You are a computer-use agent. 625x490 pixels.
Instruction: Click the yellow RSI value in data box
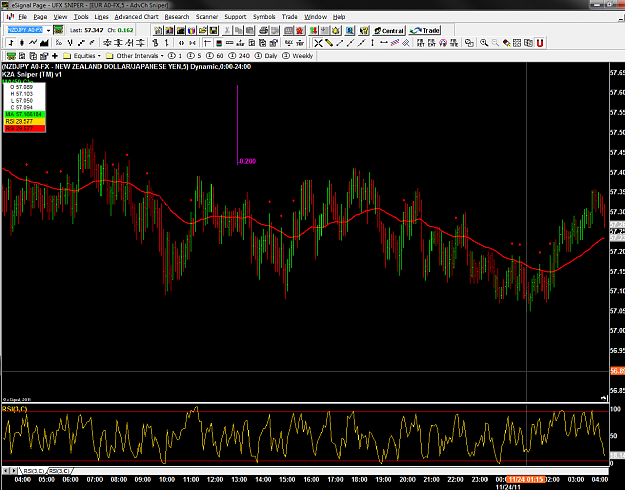[24, 121]
